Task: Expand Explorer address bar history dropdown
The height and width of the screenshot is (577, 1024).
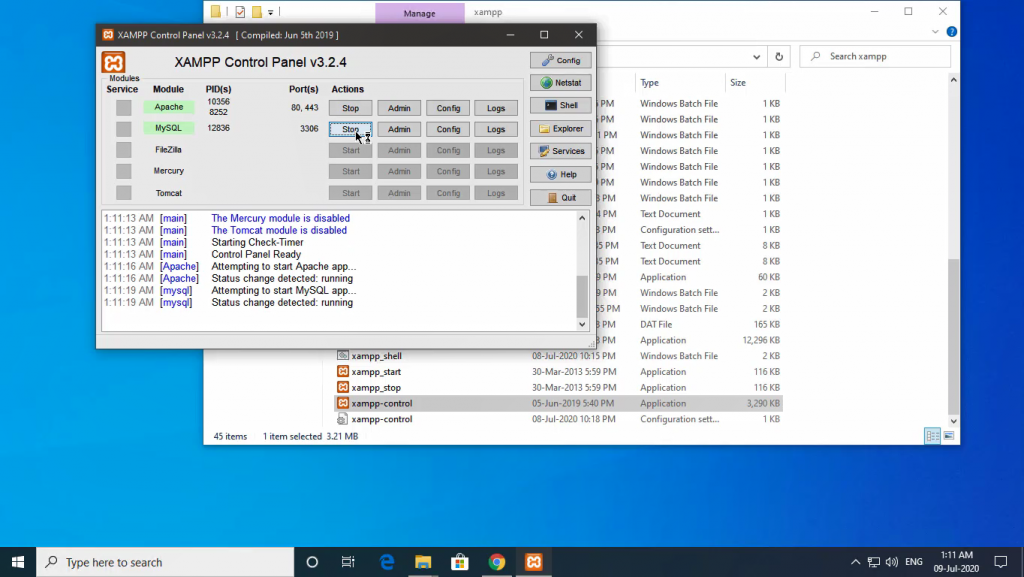Action: (x=756, y=57)
